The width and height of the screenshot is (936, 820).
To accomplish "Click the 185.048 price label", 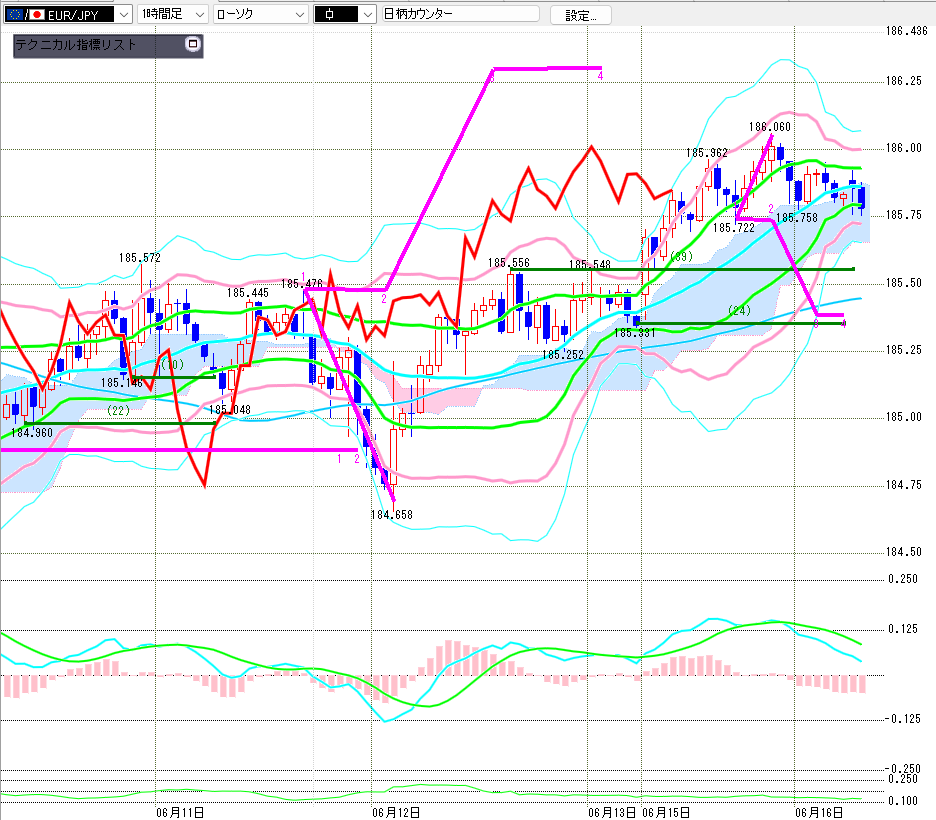I will pyautogui.click(x=230, y=409).
